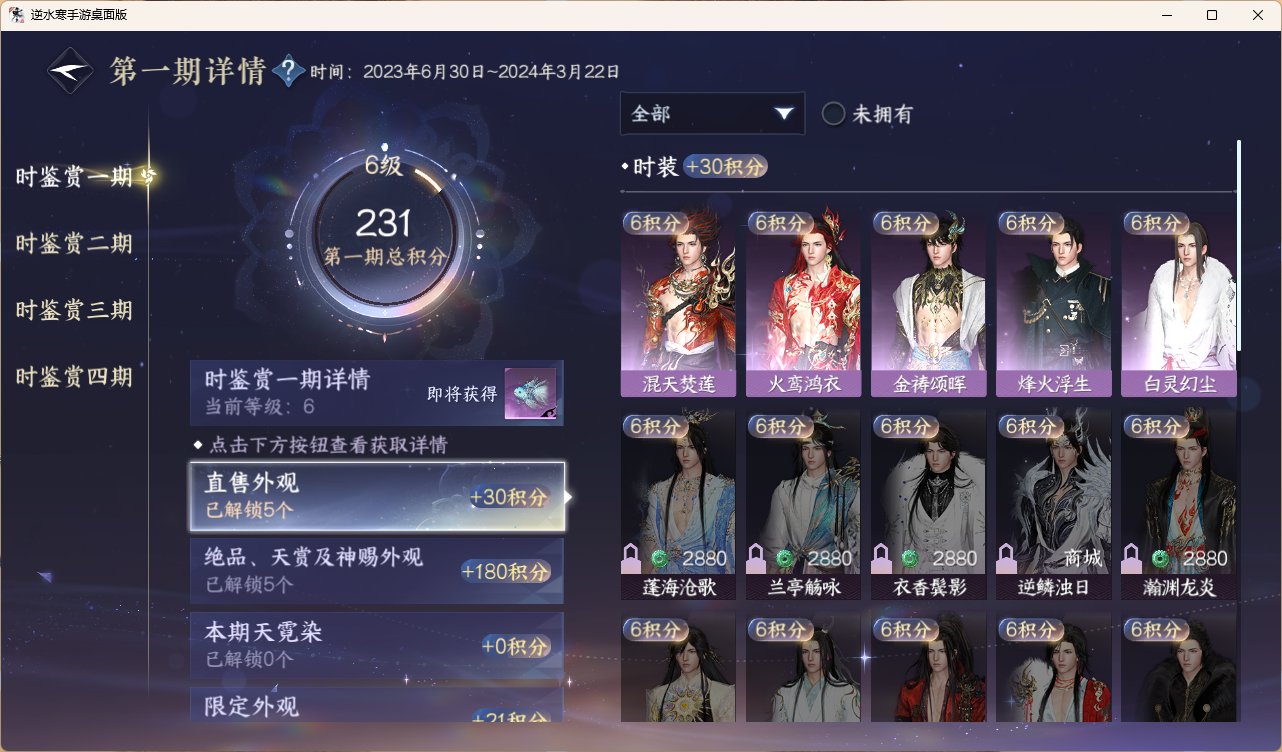This screenshot has height=752, width=1282.
Task: Switch to 时鉴赏二期 tab
Action: pyautogui.click(x=74, y=244)
